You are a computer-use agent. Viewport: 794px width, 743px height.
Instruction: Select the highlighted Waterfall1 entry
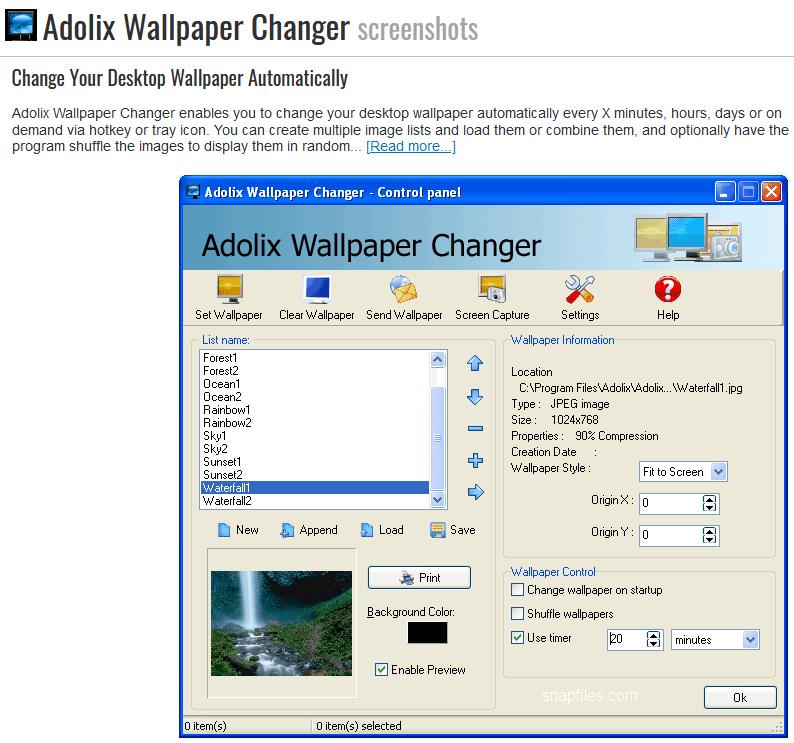[x=315, y=488]
